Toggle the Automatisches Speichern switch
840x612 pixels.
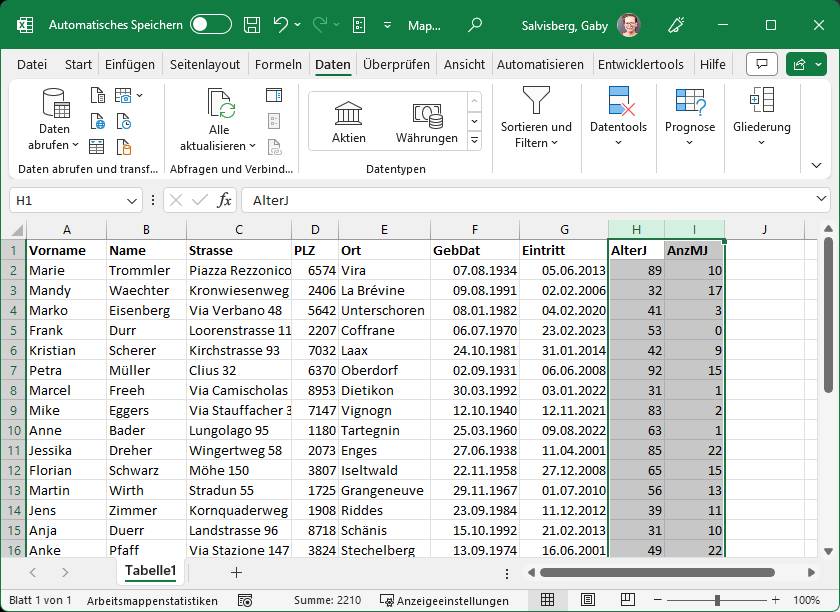pyautogui.click(x=211, y=25)
